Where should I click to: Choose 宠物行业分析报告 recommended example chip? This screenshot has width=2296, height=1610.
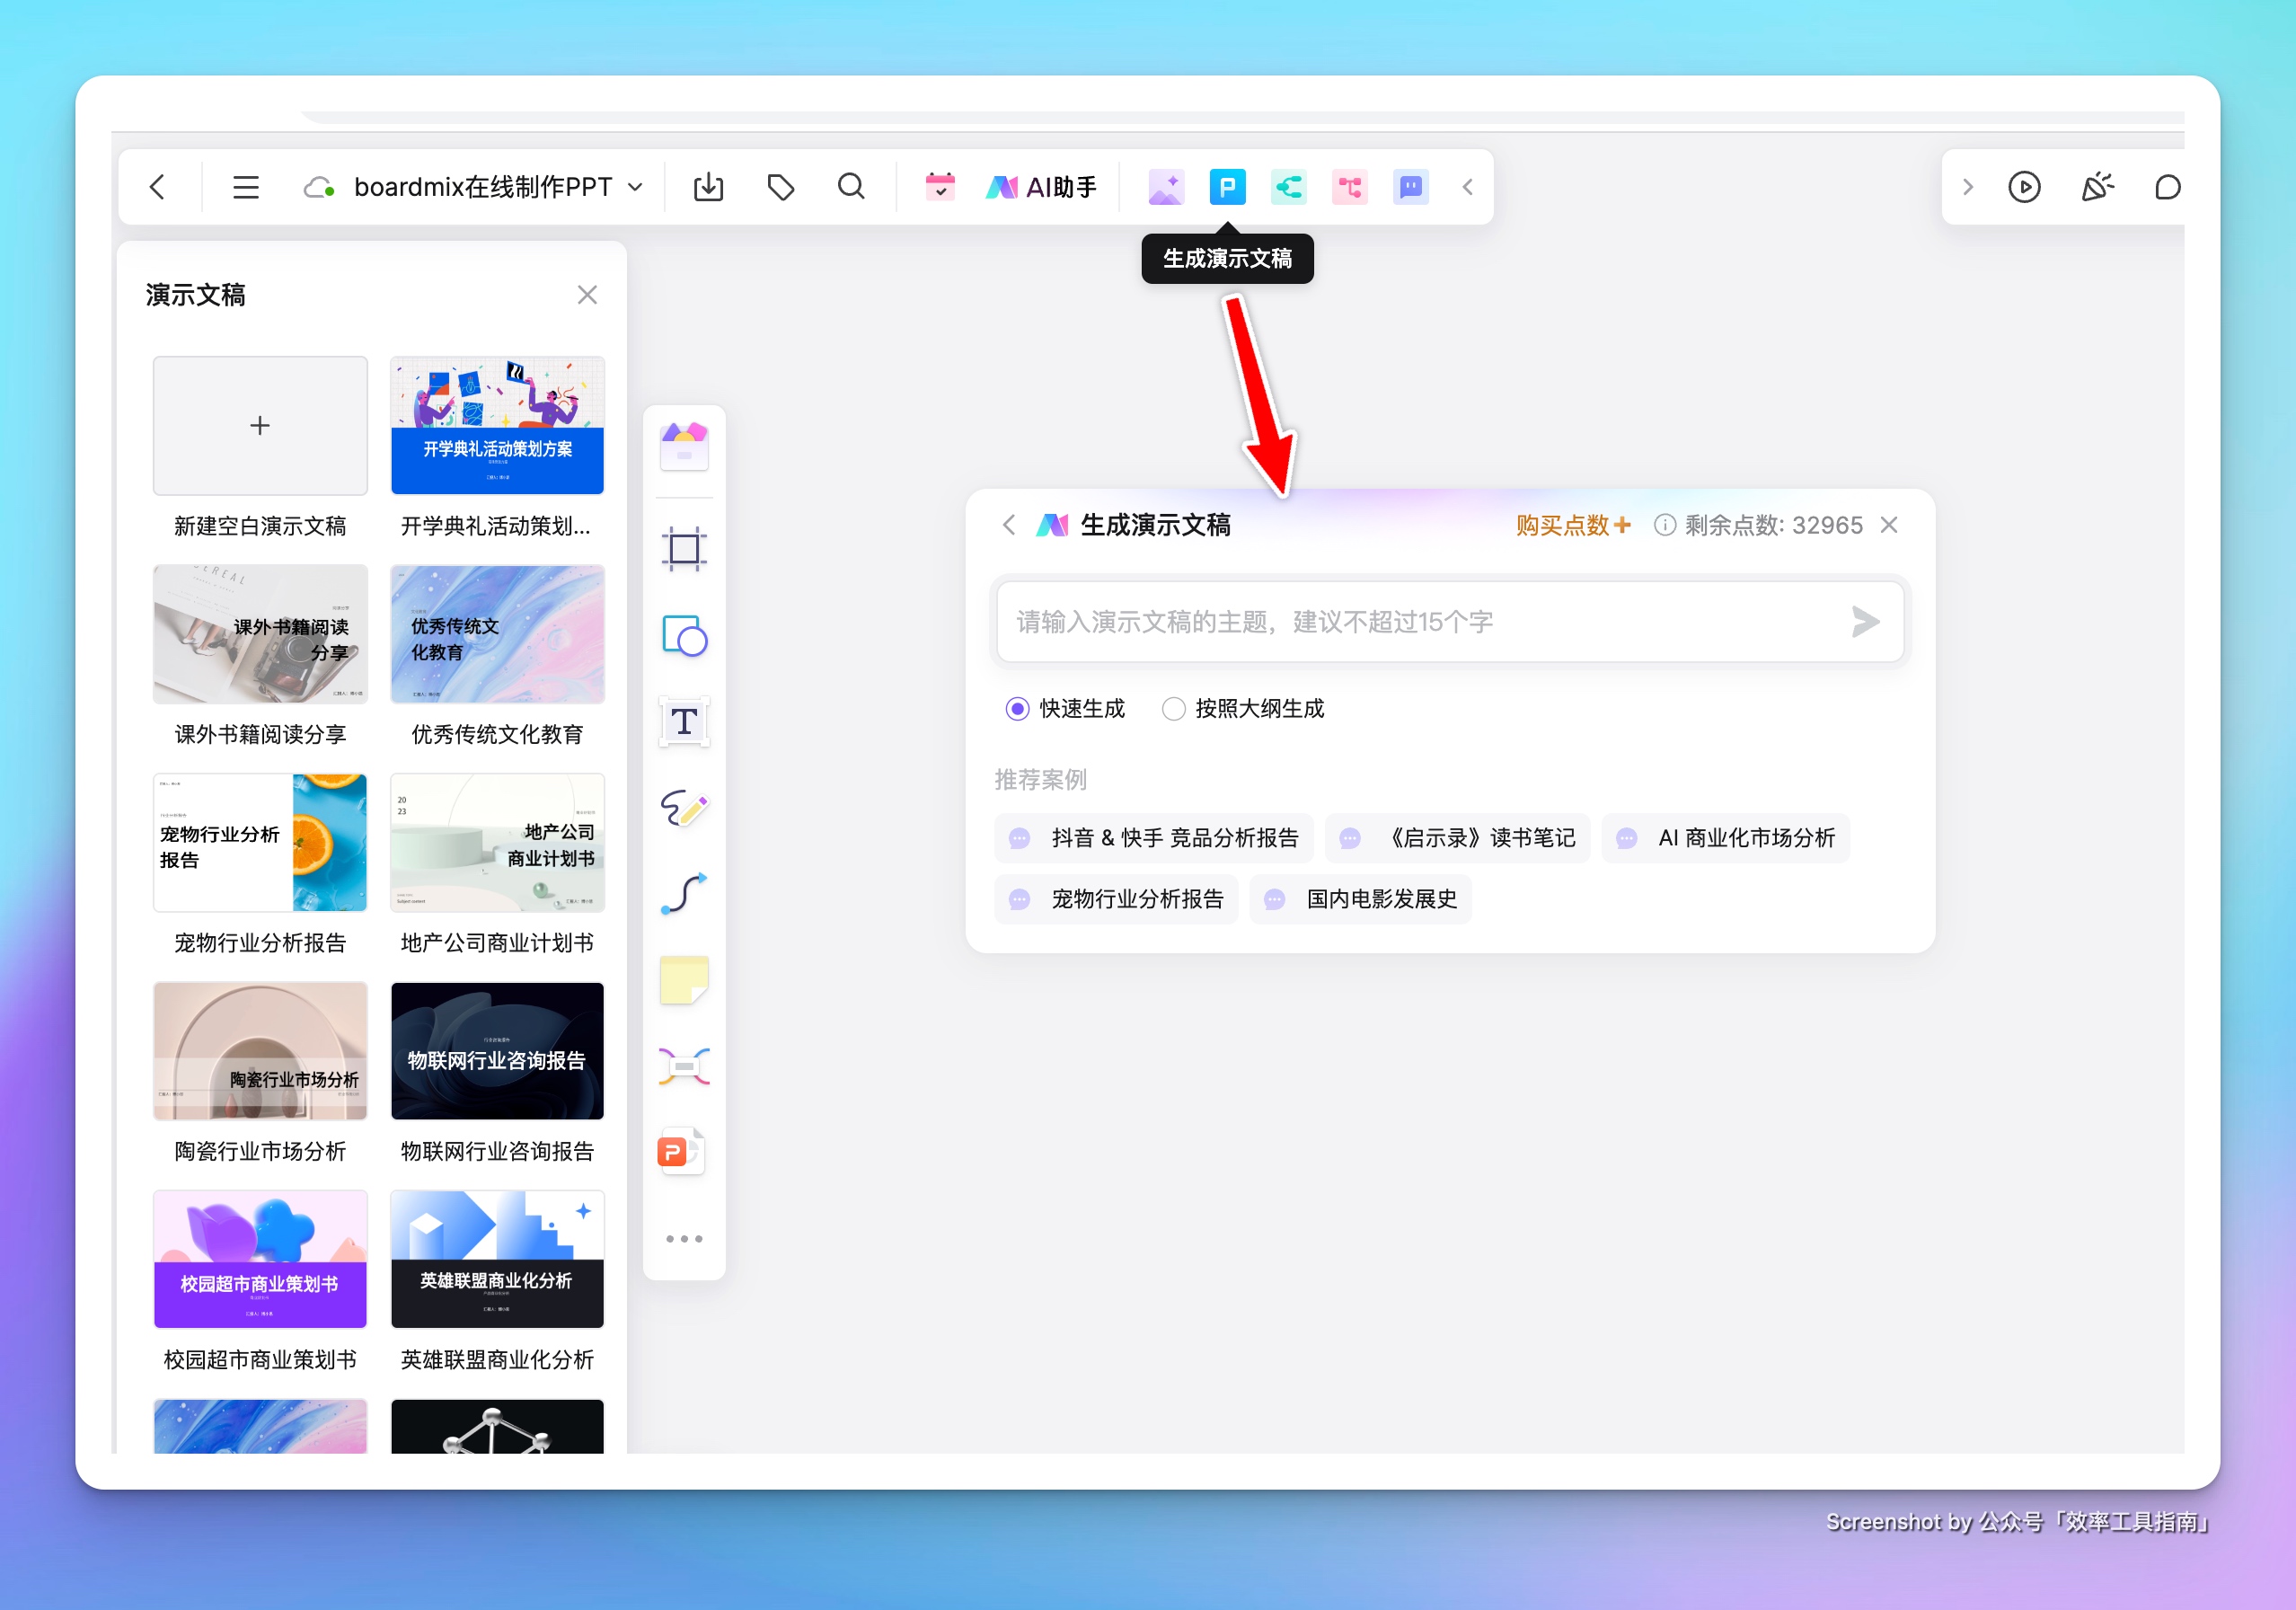point(1116,899)
